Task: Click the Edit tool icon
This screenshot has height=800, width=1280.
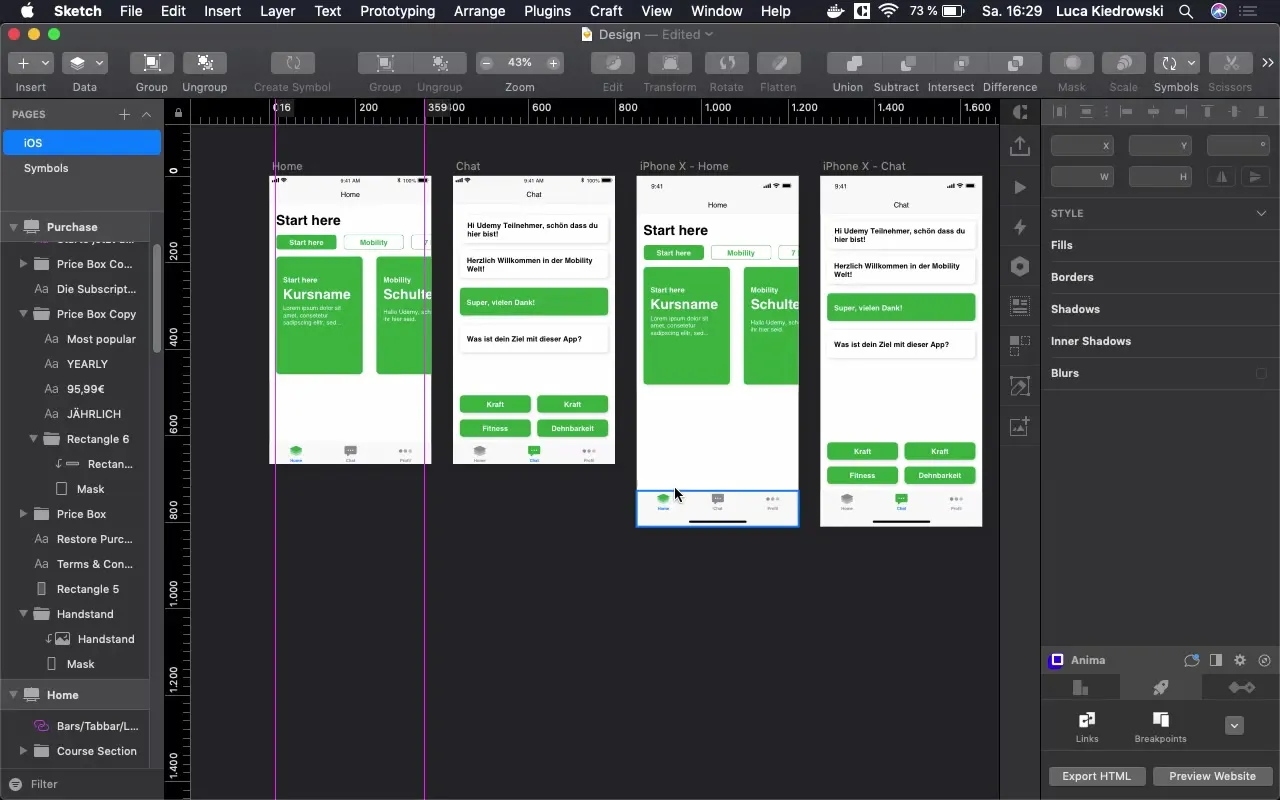Action: [x=613, y=63]
